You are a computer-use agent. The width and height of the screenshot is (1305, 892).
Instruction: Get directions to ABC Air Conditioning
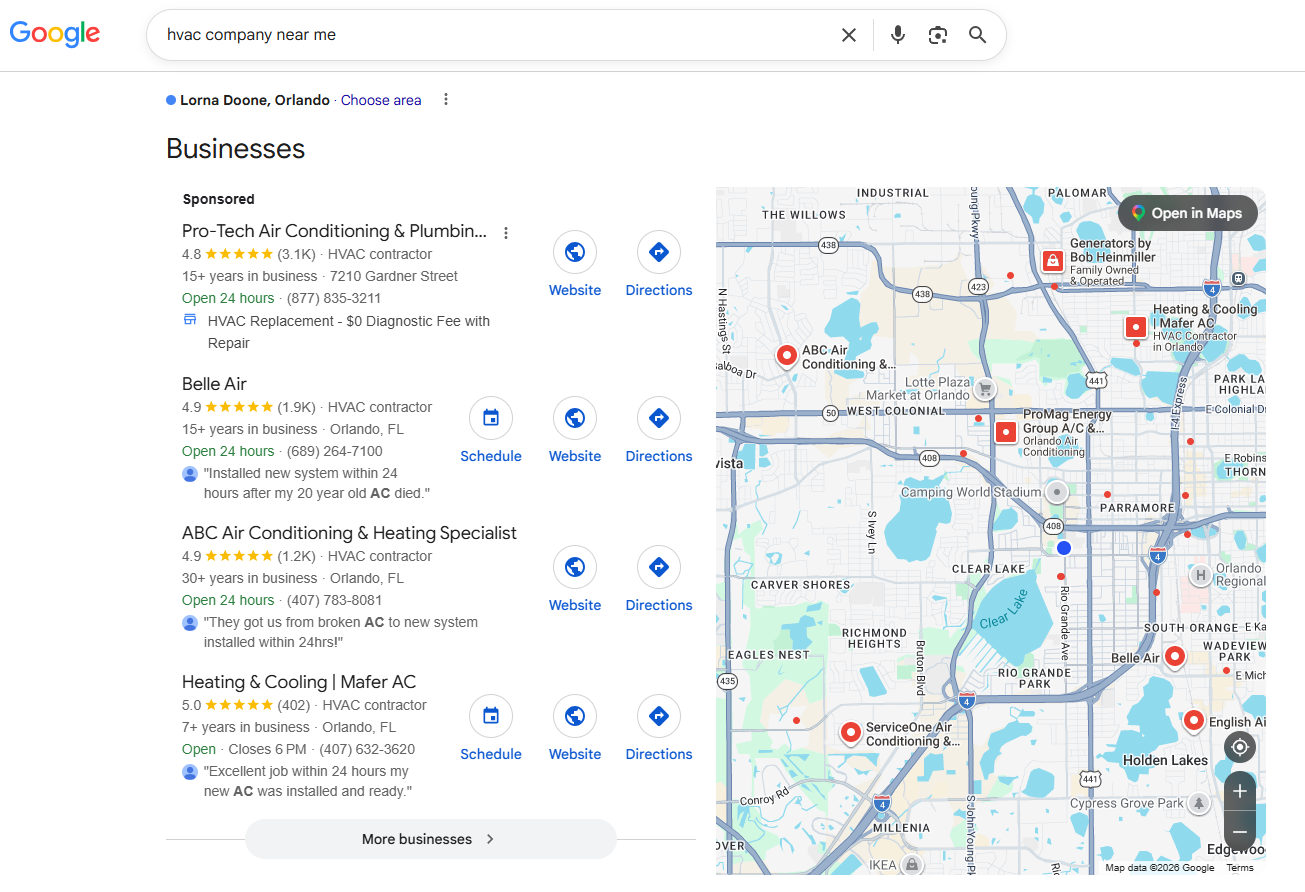pos(659,567)
